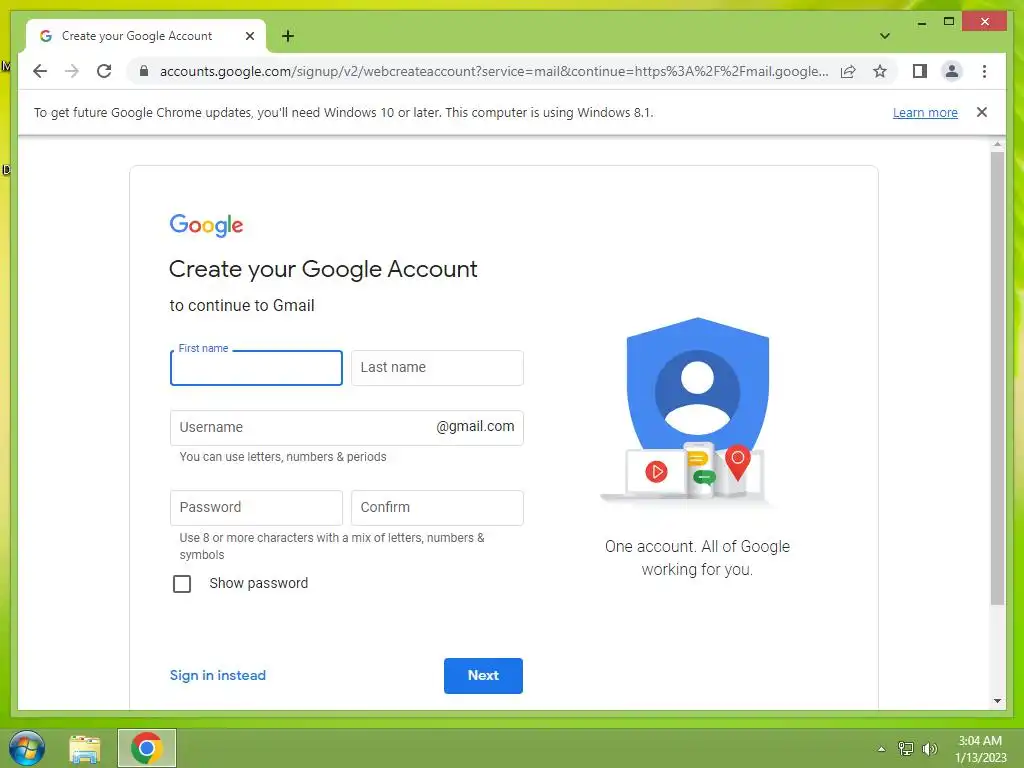Click the Google logo

point(206,225)
